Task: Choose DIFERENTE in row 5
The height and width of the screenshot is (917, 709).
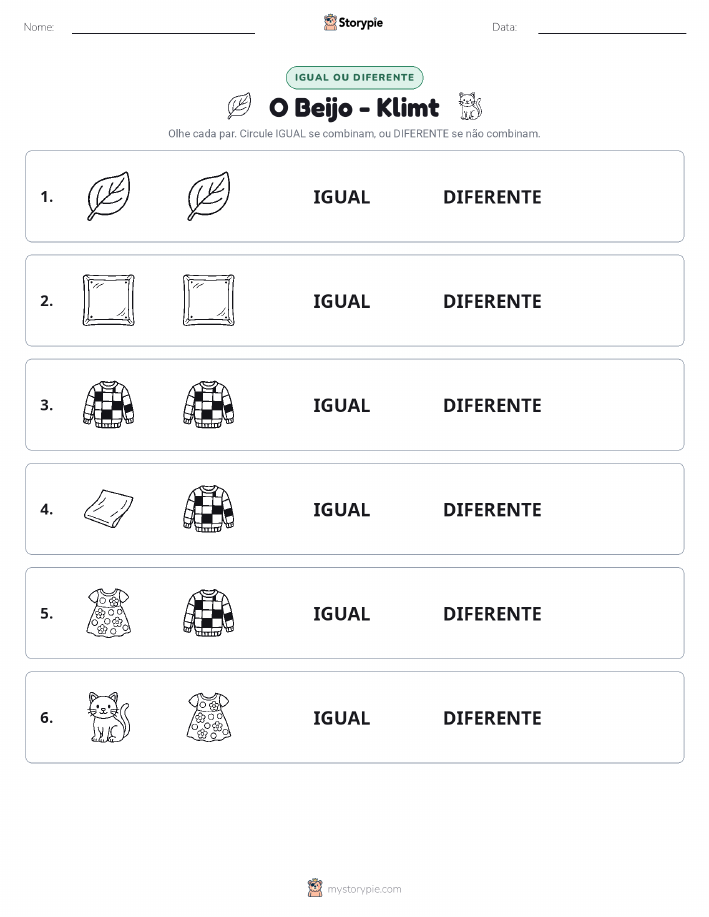Action: coord(492,613)
